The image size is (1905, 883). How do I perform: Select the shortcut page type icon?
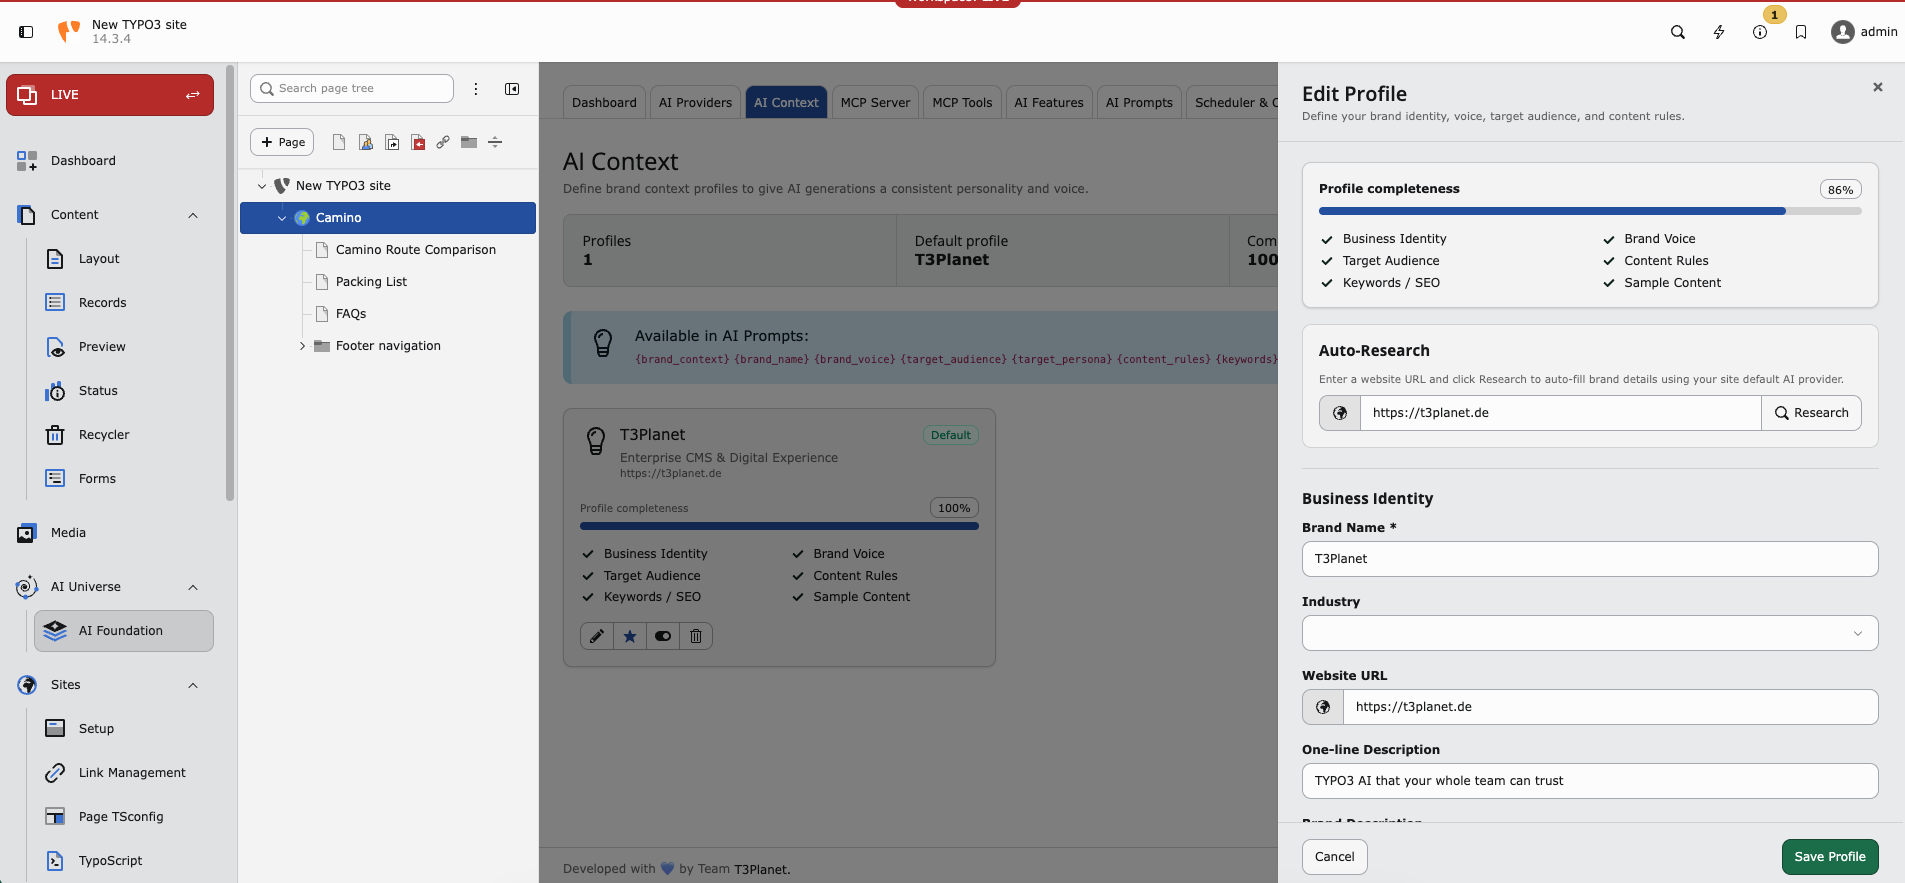pos(392,142)
